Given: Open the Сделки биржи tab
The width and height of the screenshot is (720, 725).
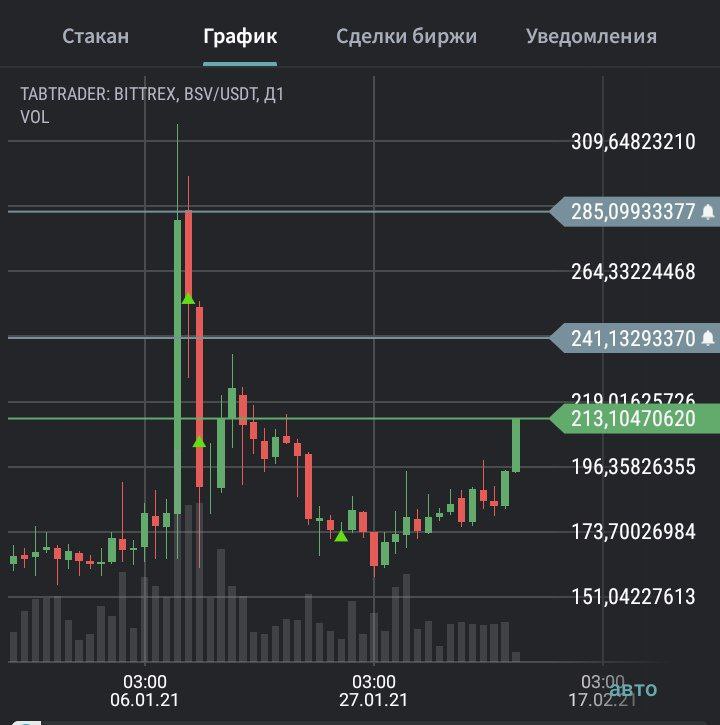Looking at the screenshot, I should (406, 36).
